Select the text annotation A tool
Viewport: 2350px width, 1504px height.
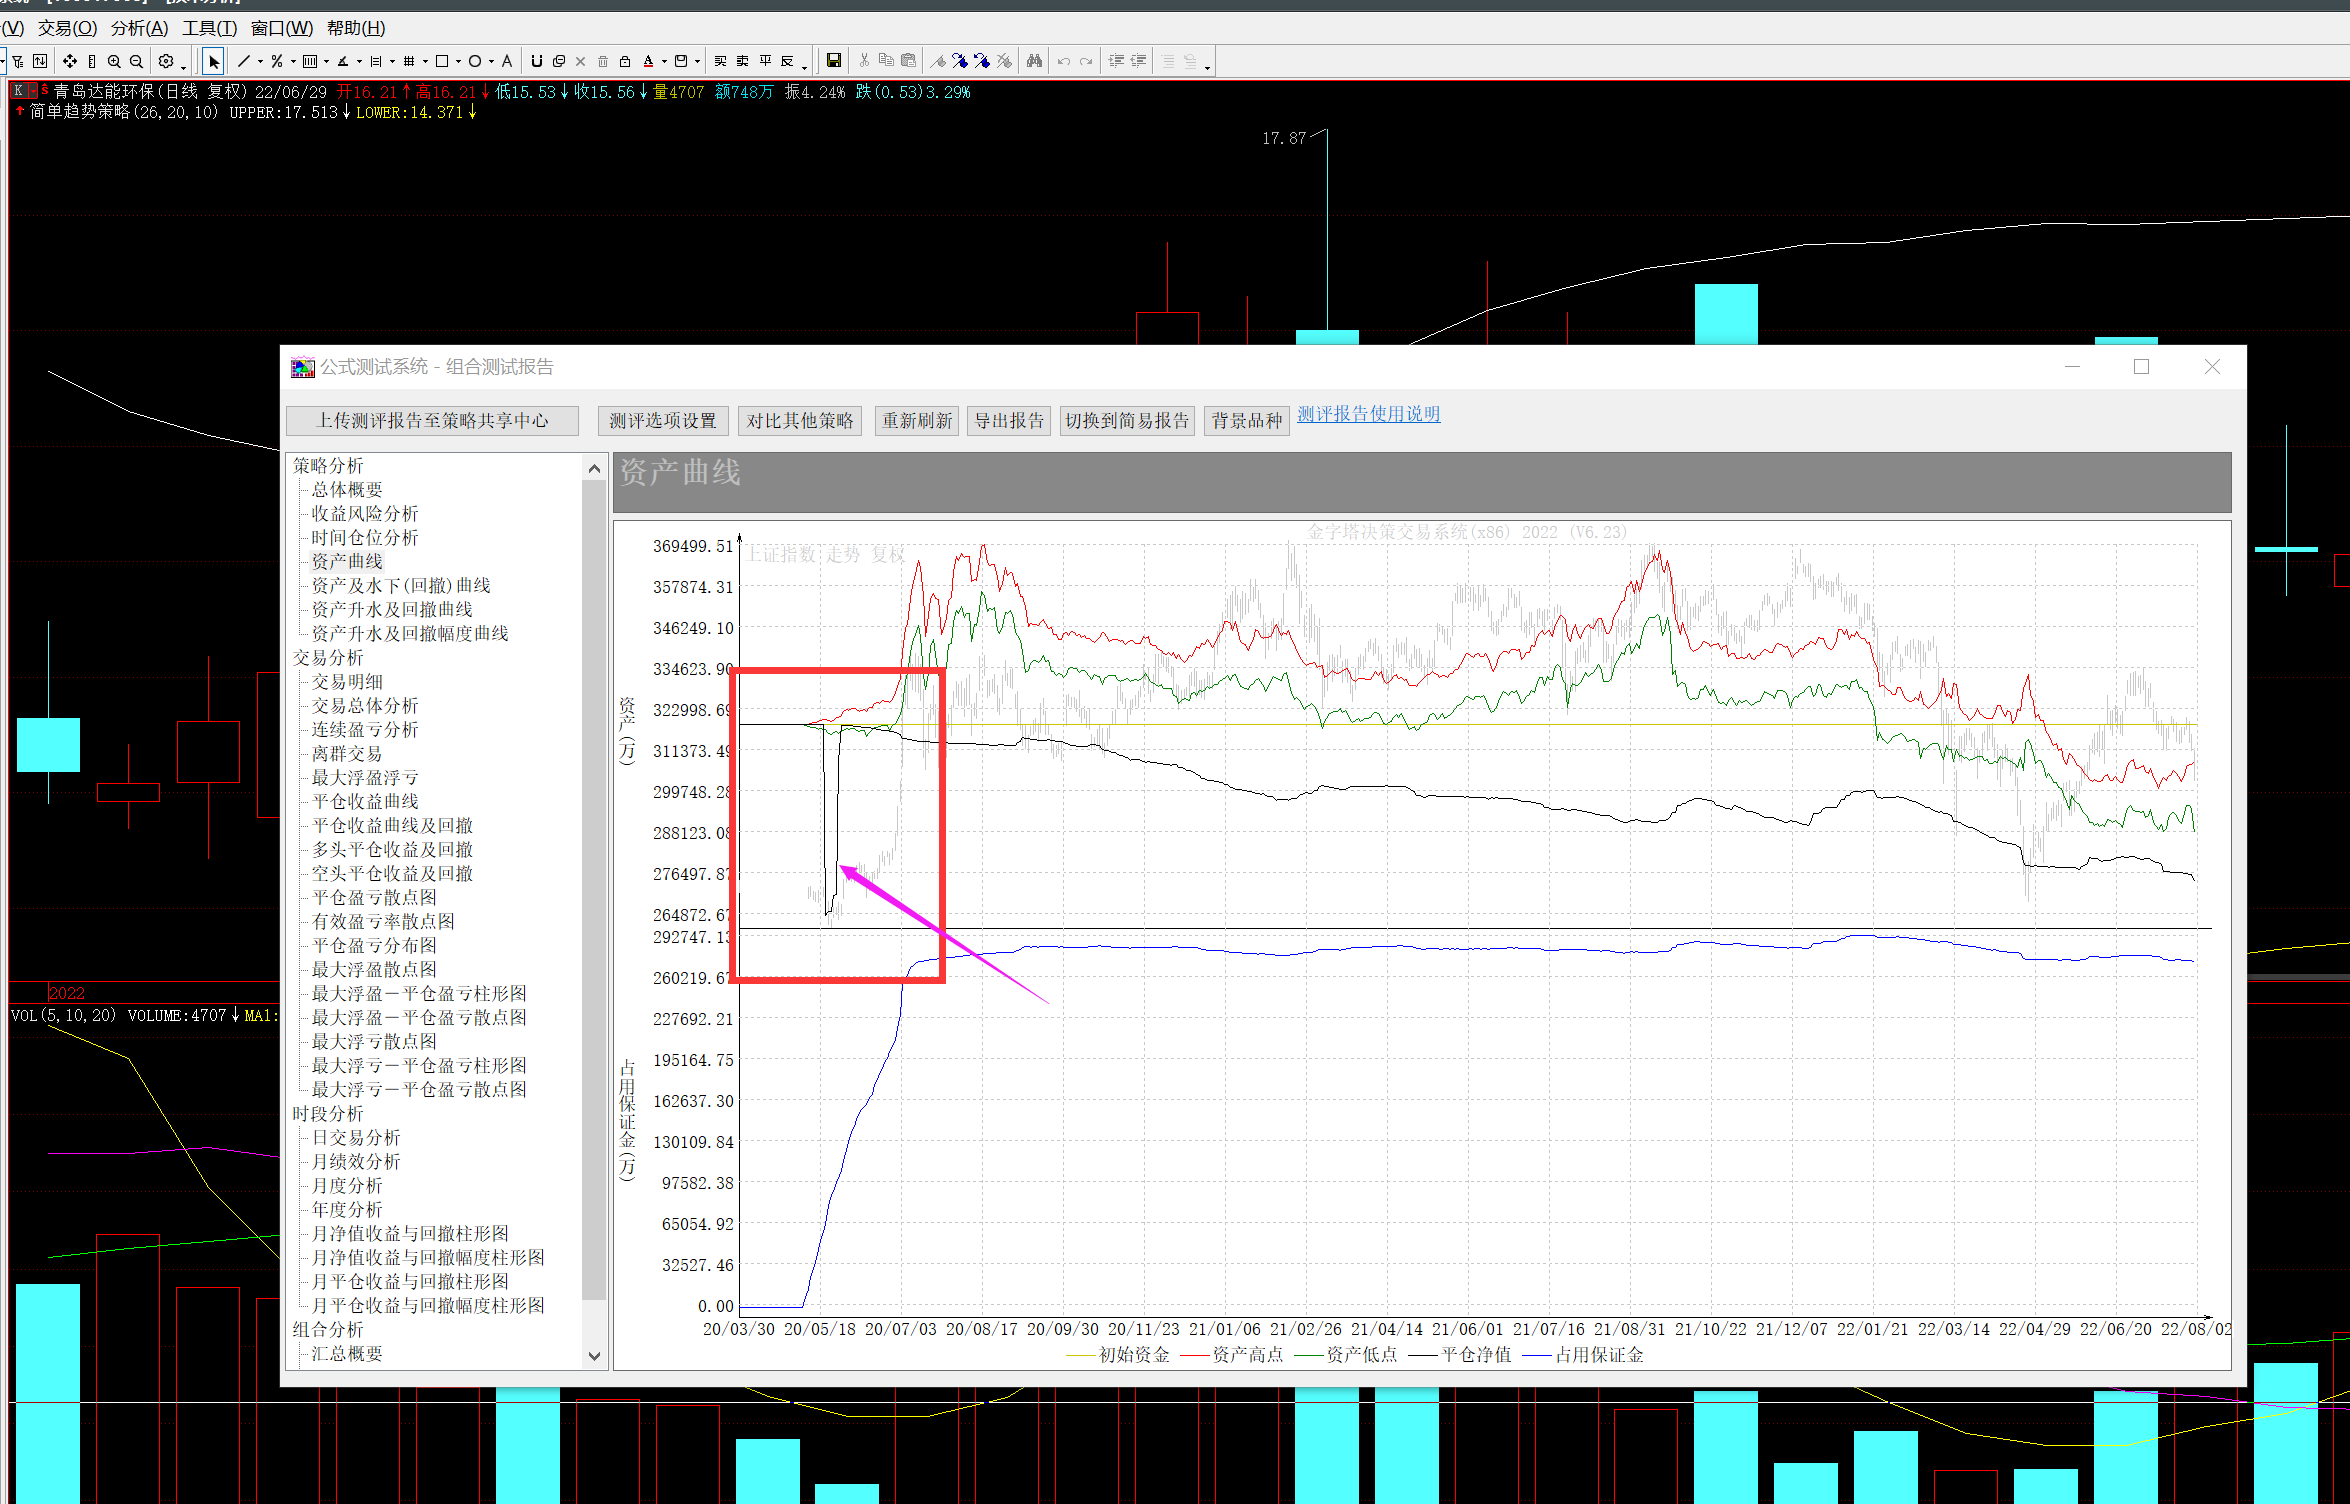507,62
